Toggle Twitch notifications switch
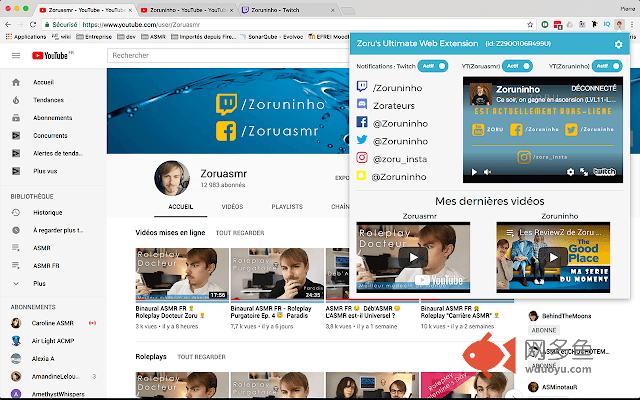 tap(433, 66)
